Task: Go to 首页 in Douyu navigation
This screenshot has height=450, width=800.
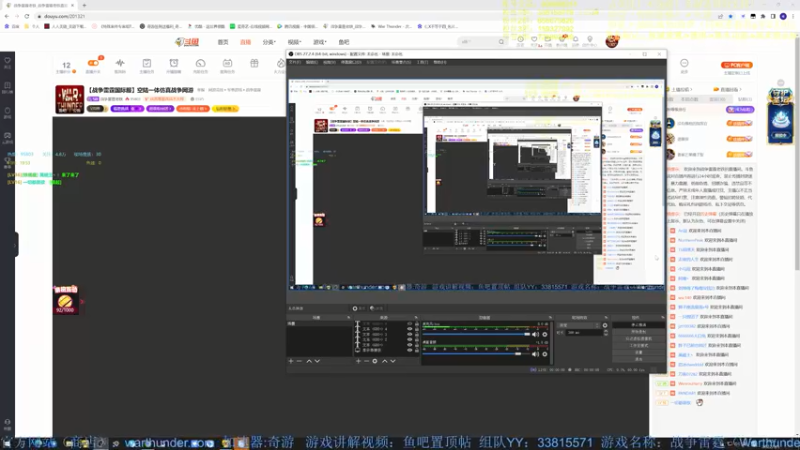Action: coord(223,42)
